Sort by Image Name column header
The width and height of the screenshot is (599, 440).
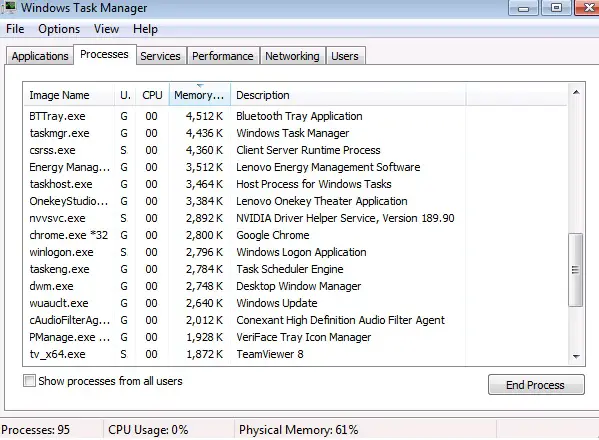point(69,95)
